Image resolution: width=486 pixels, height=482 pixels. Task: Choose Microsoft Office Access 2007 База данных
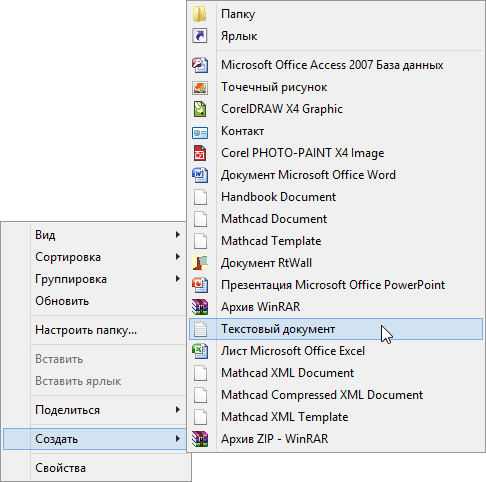336,65
